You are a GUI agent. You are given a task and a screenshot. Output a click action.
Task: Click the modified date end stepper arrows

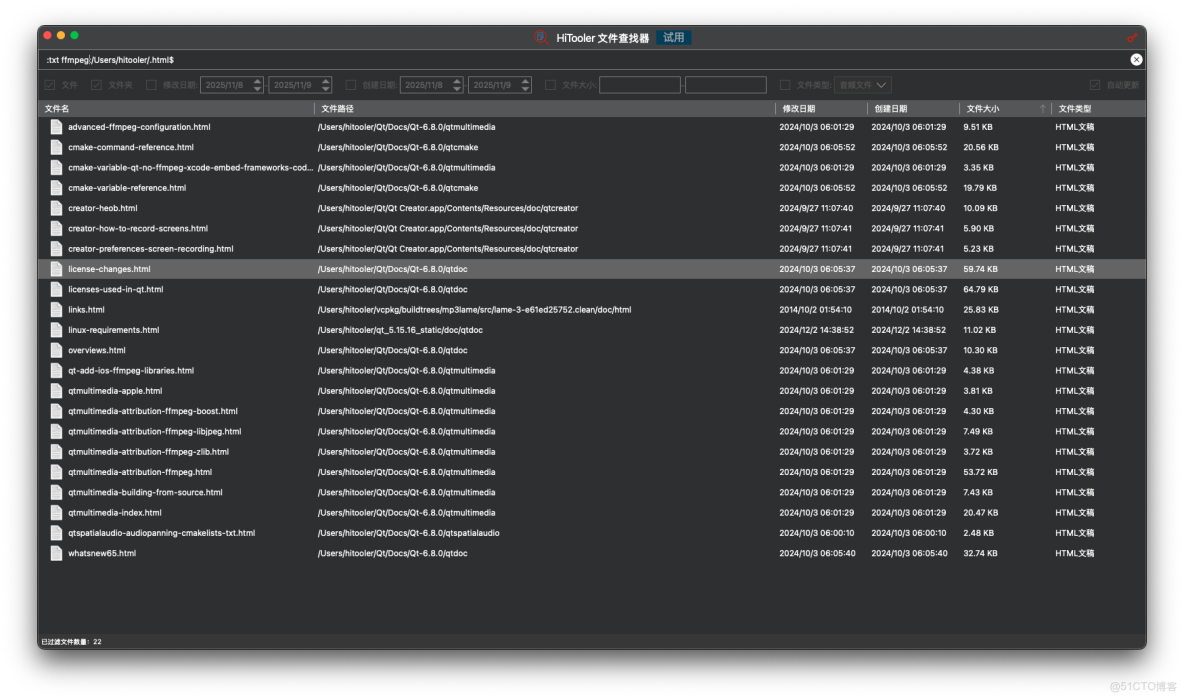click(x=325, y=85)
